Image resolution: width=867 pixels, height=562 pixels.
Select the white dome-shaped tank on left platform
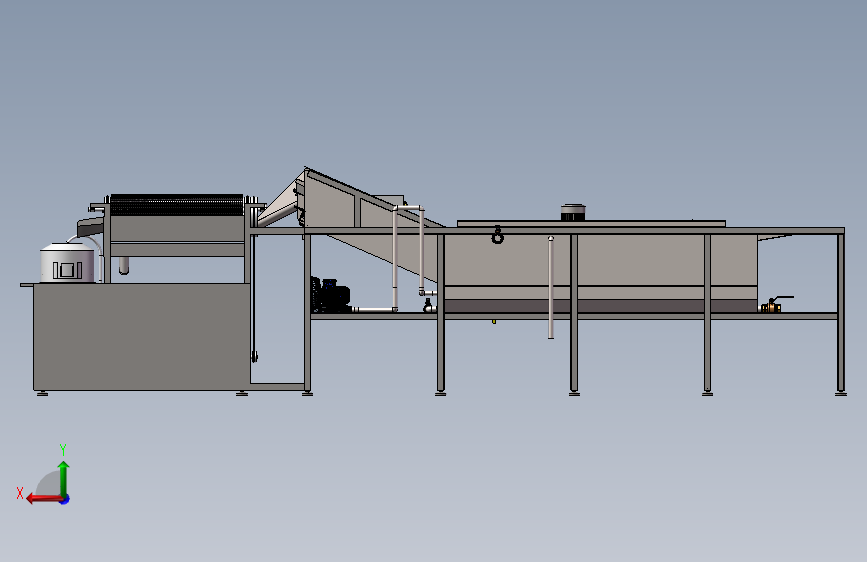tap(67, 263)
